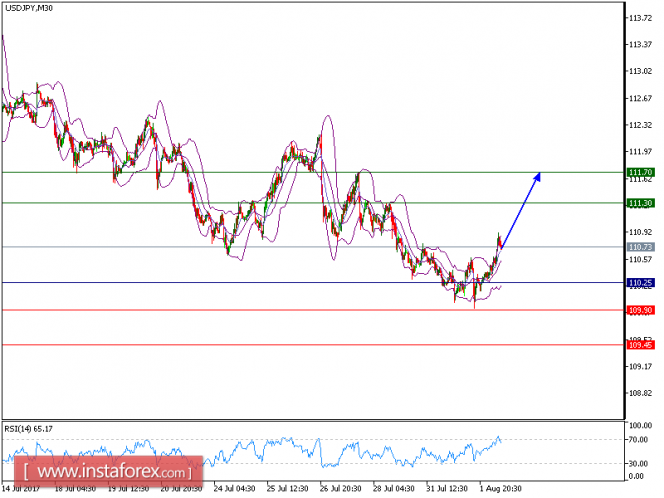Viewport: 664px width, 498px height.
Task: Click the 110.57 price axis label
Action: coord(640,259)
